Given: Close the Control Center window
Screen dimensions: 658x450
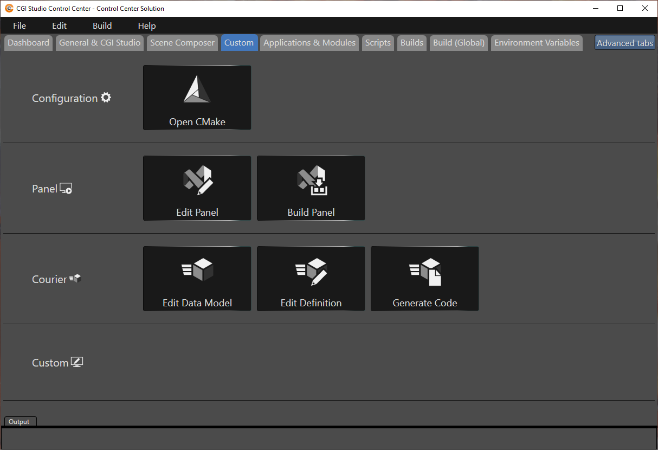Looking at the screenshot, I should 645,8.
